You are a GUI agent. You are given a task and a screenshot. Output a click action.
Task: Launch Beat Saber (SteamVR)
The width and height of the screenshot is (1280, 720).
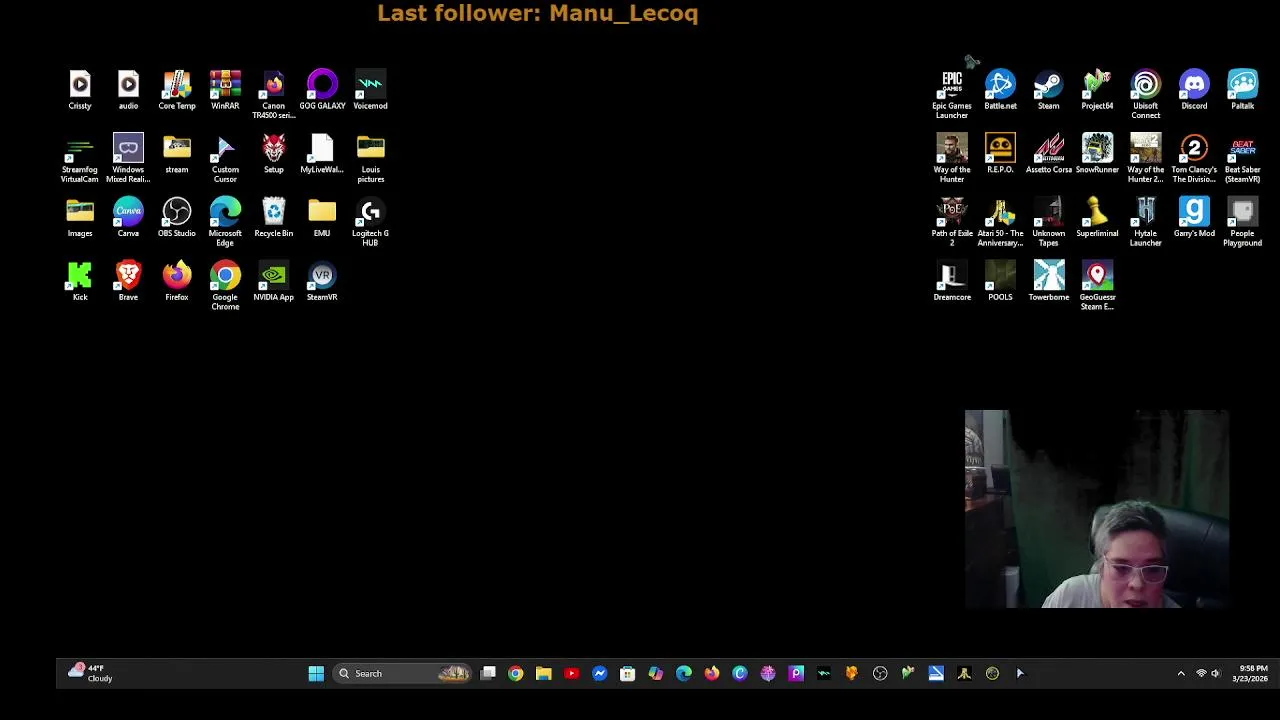pyautogui.click(x=1242, y=159)
